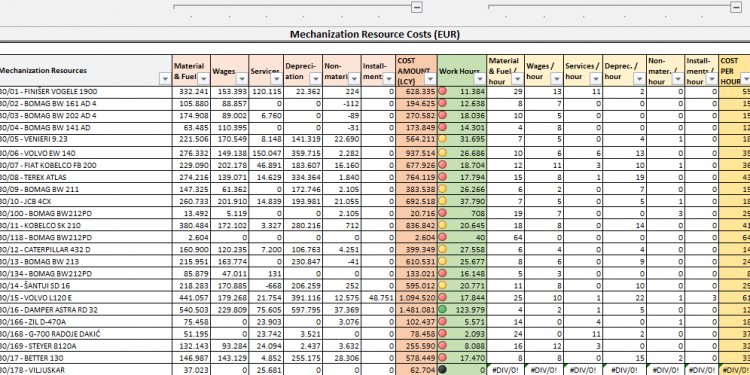The width and height of the screenshot is (750, 375).
Task: Click yellow indicator in VOLVO EW 140 row
Action: (443, 153)
